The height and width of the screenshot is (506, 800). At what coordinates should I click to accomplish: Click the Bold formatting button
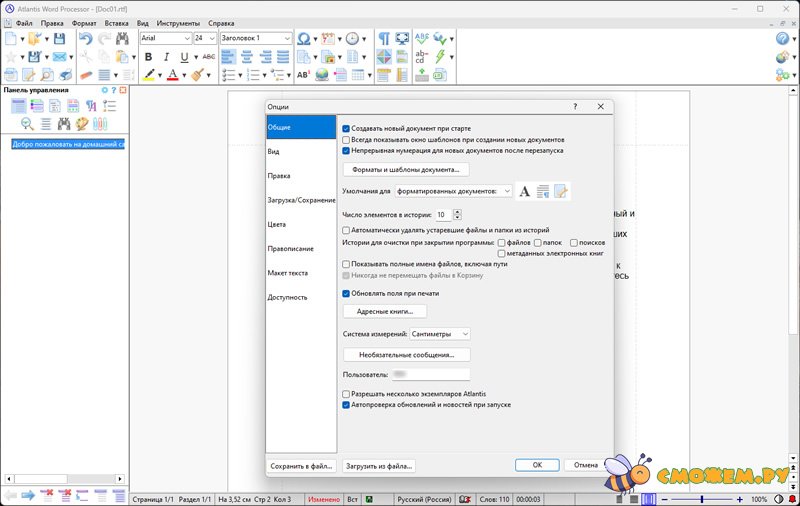point(148,57)
